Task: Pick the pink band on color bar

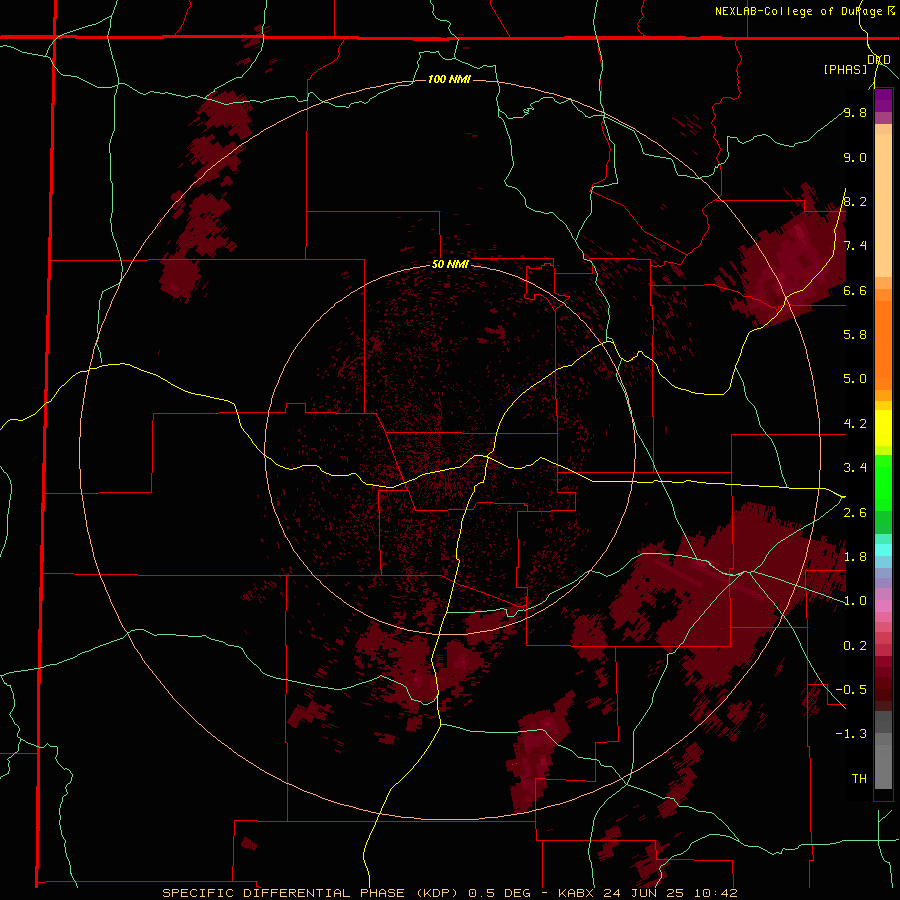Action: point(883,606)
